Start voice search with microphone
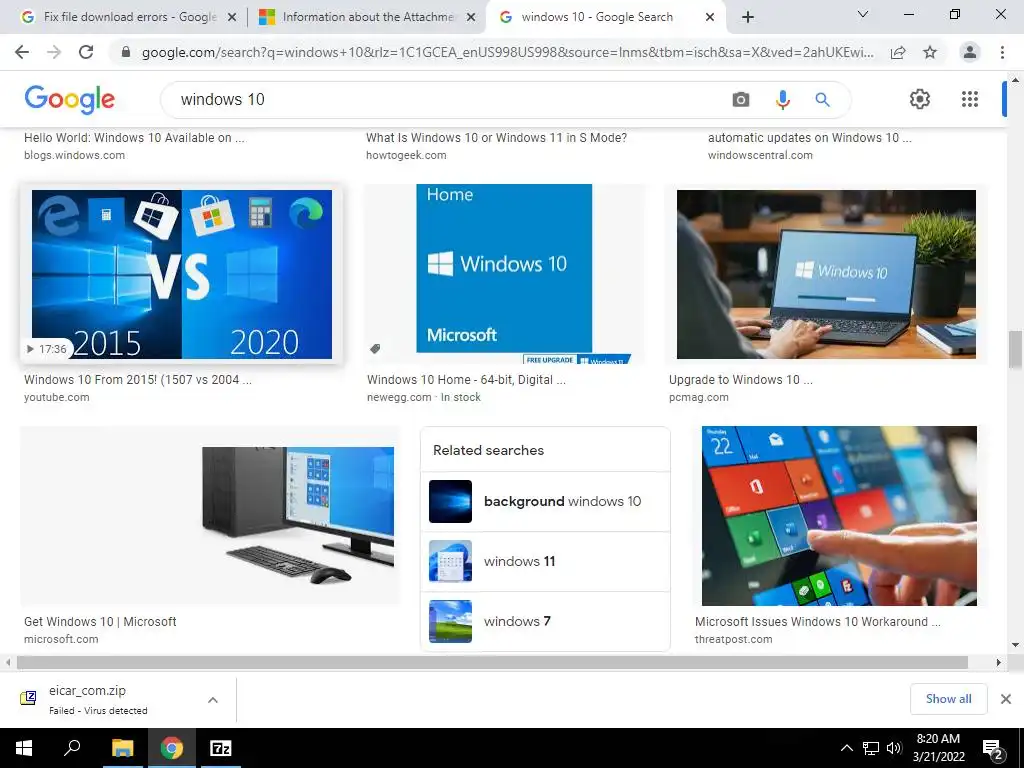 [x=782, y=99]
